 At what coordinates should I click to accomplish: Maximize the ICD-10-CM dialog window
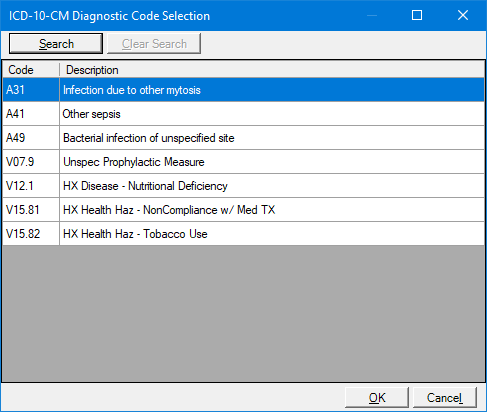click(x=417, y=15)
